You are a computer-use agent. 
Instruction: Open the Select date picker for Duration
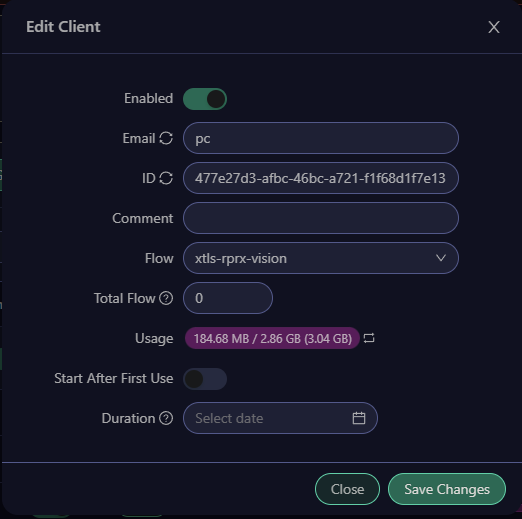coord(280,418)
